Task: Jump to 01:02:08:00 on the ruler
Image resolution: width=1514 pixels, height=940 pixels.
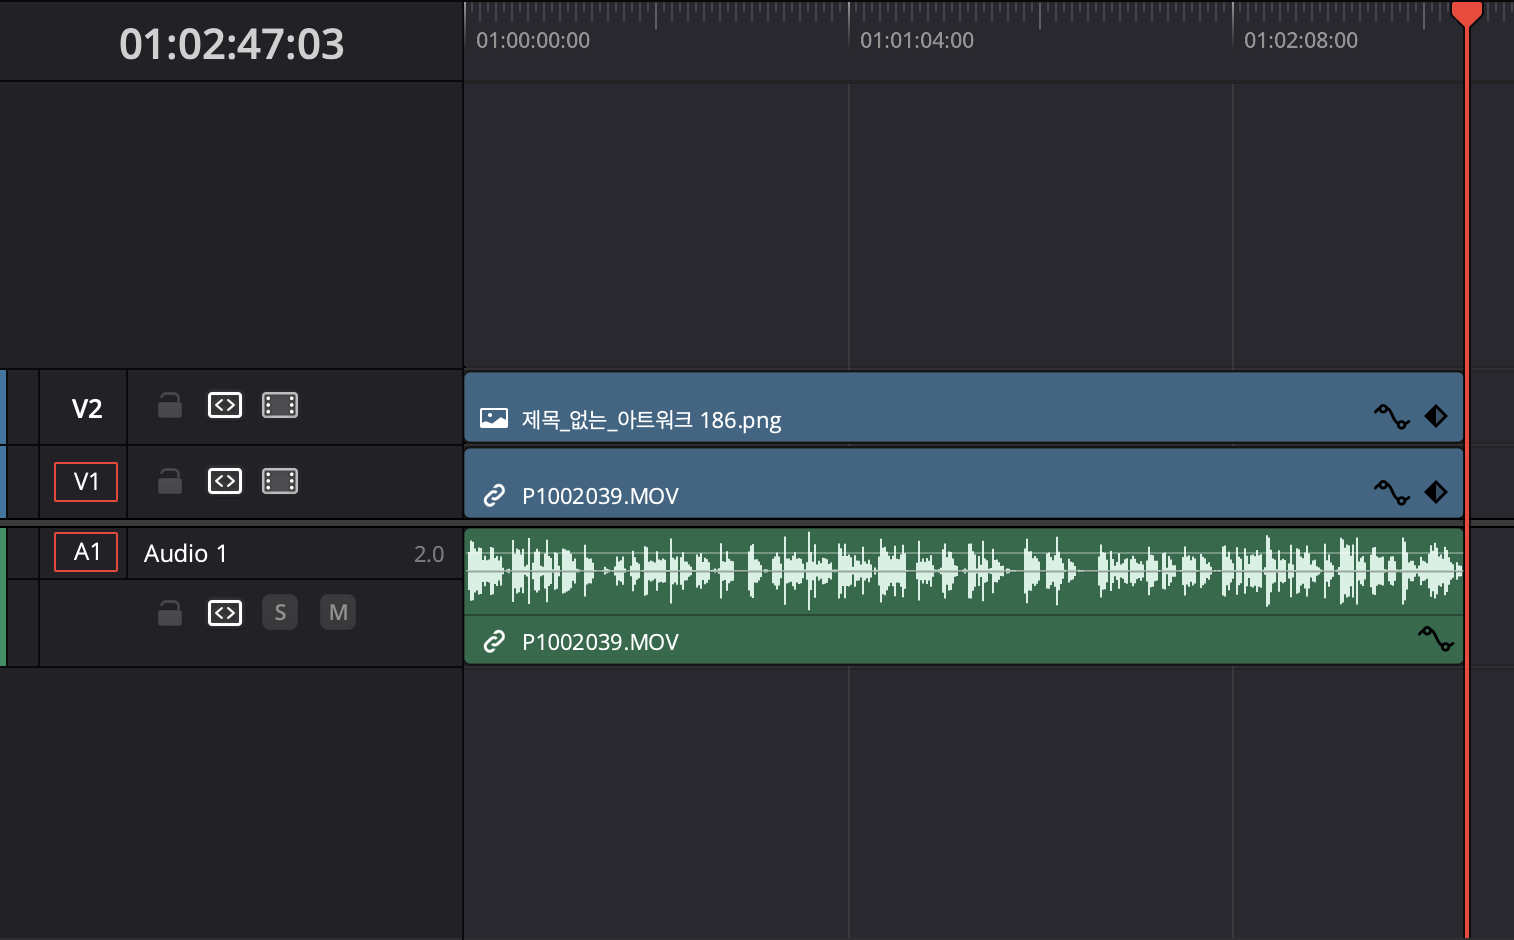Action: pos(1301,40)
